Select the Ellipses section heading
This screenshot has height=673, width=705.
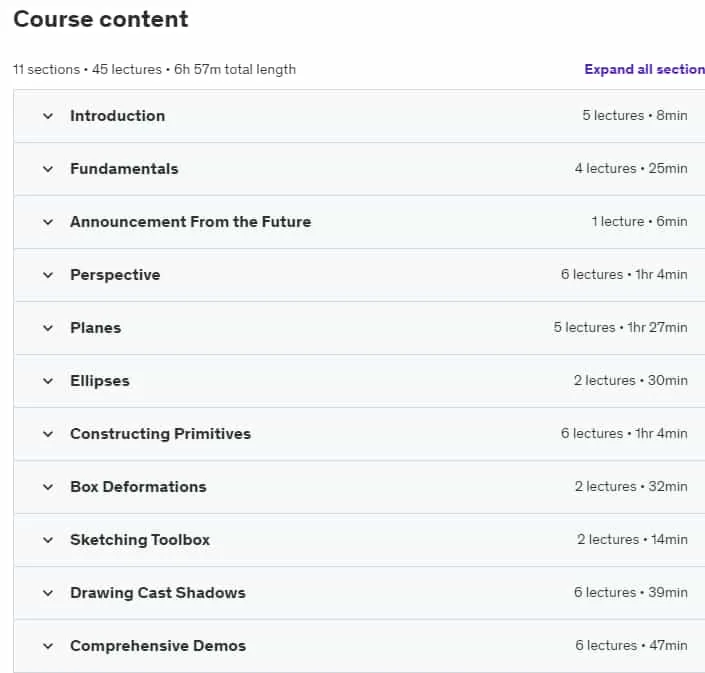tap(100, 381)
